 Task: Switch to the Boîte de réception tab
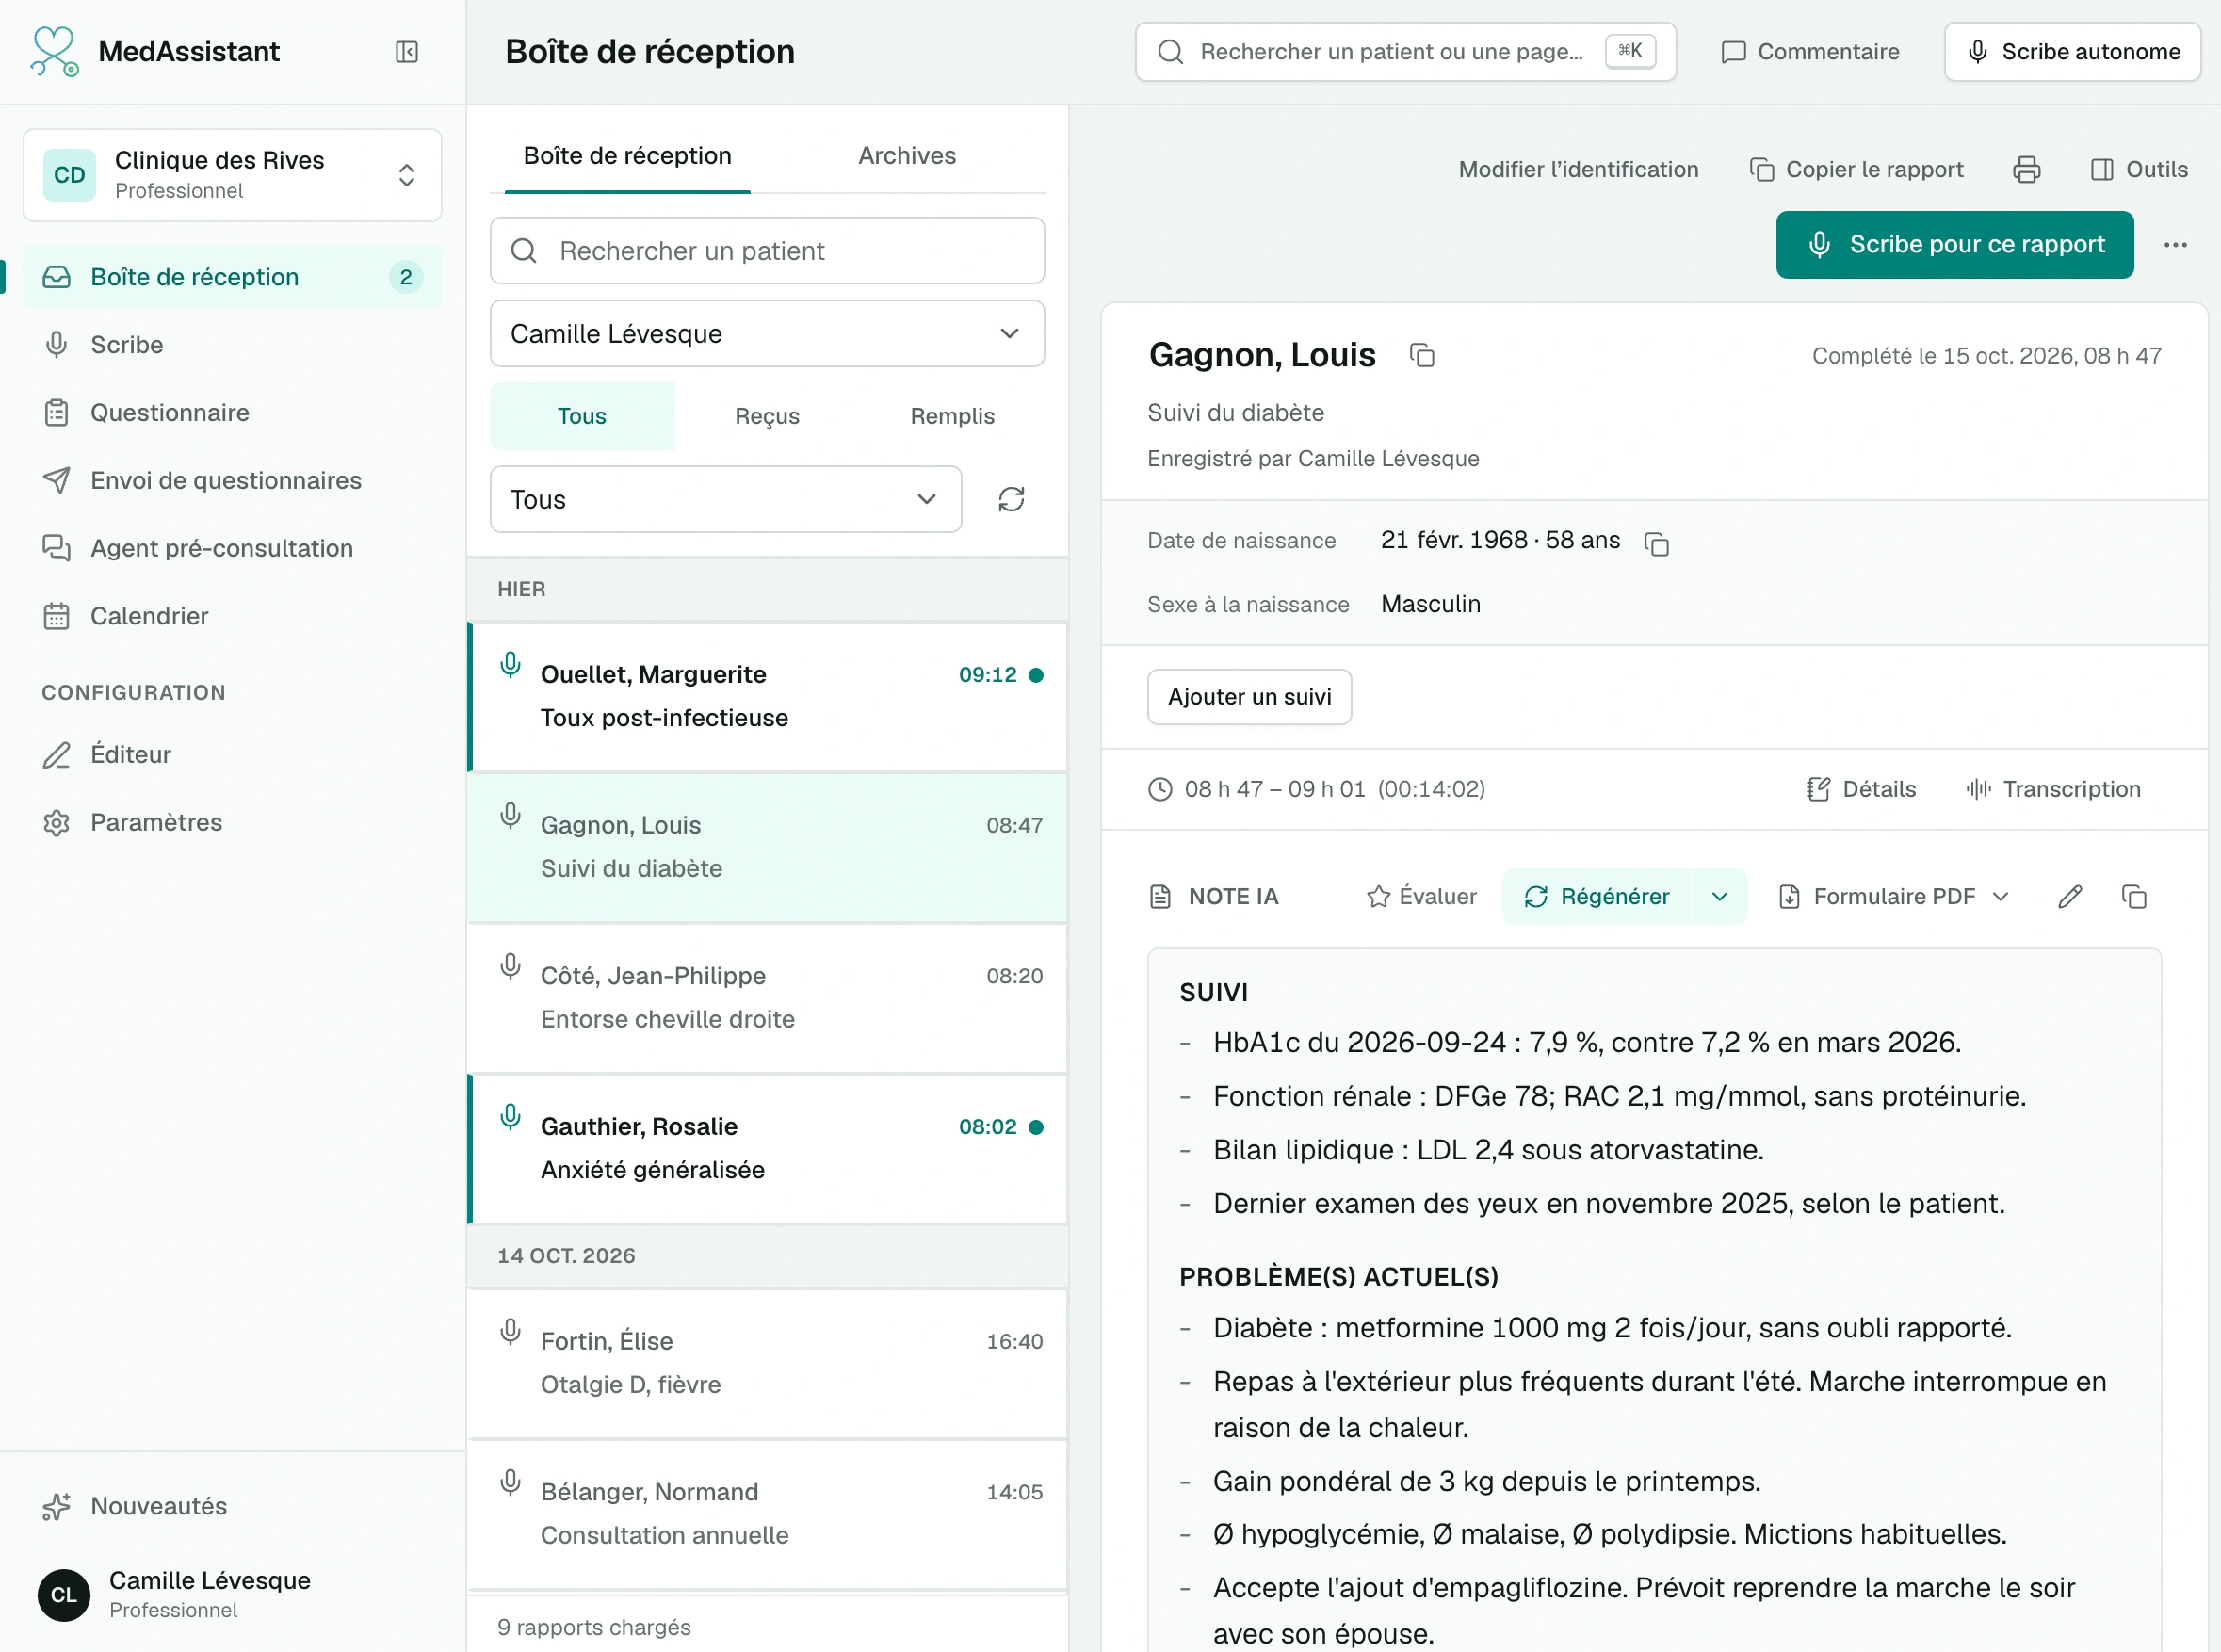[628, 156]
